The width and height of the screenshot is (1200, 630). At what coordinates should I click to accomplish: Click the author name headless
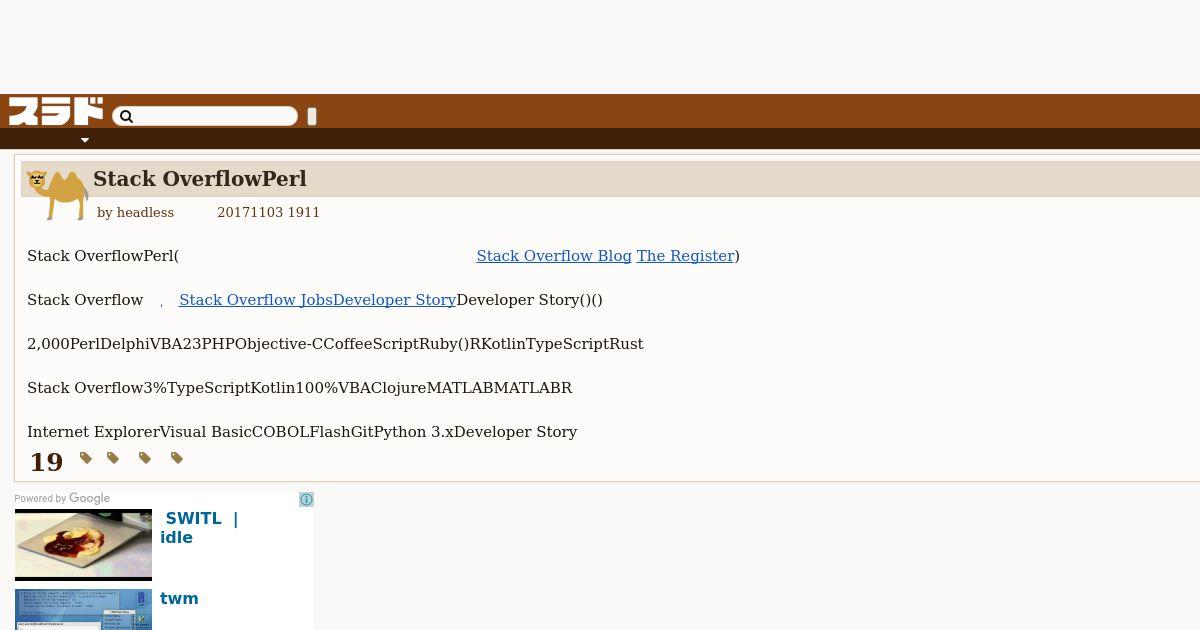[145, 213]
